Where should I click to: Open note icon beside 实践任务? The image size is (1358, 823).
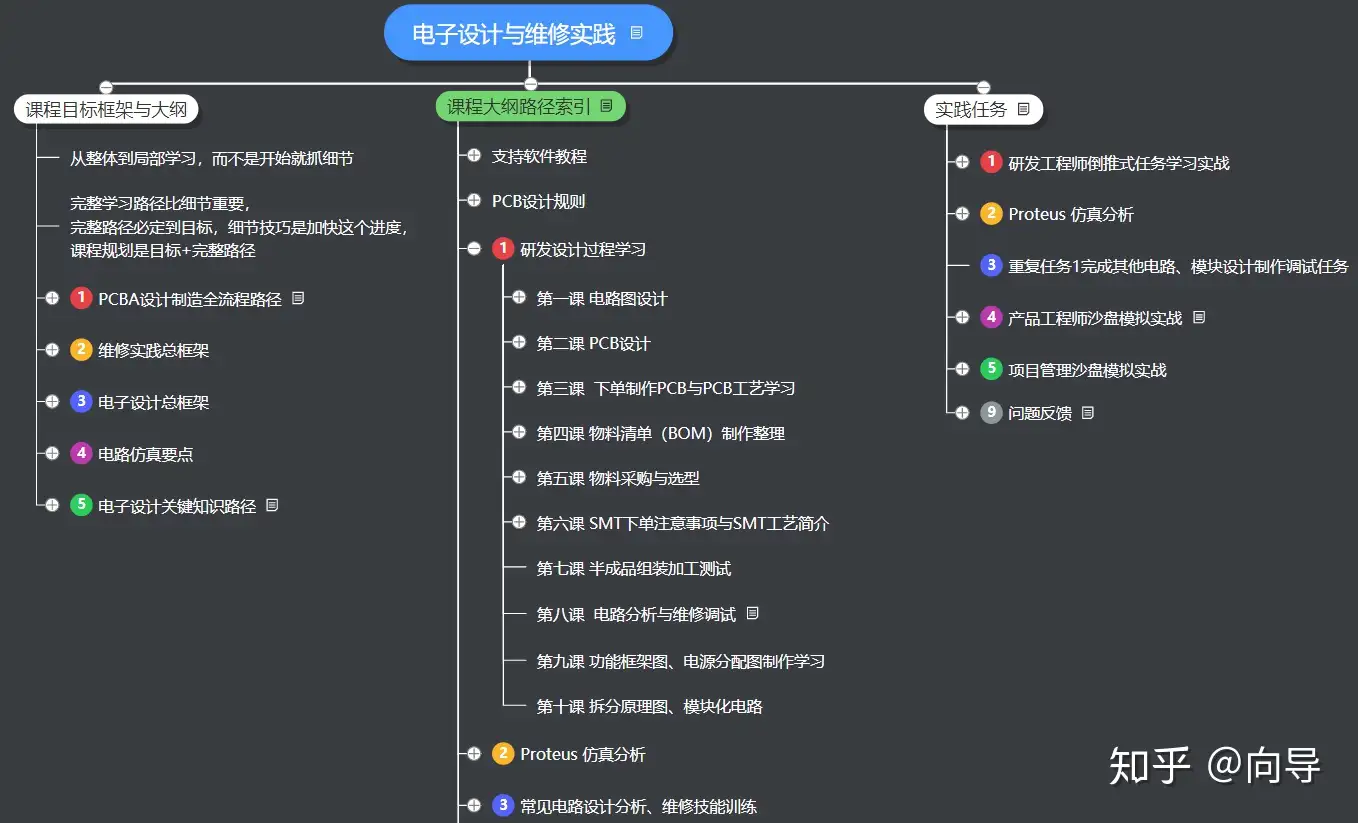(1023, 109)
